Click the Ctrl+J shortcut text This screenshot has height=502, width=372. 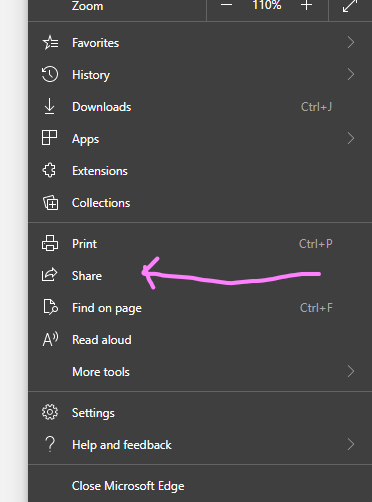click(316, 107)
